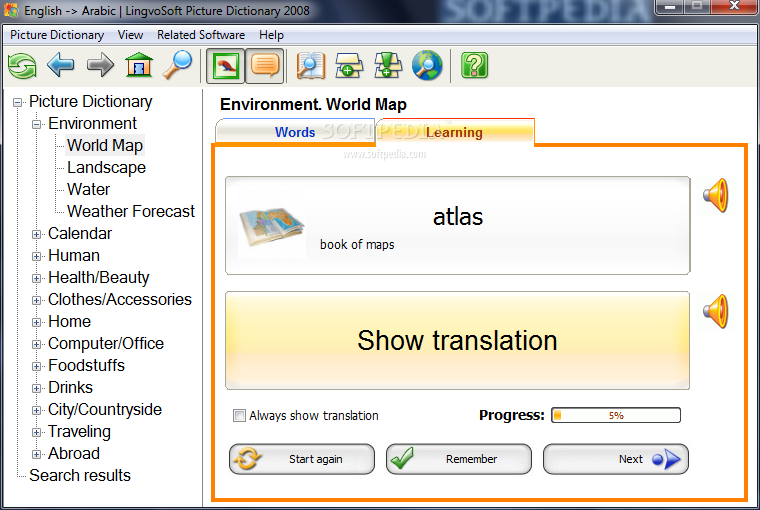Expand the Foodstuffs category
This screenshot has height=510, width=760.
pos(36,366)
